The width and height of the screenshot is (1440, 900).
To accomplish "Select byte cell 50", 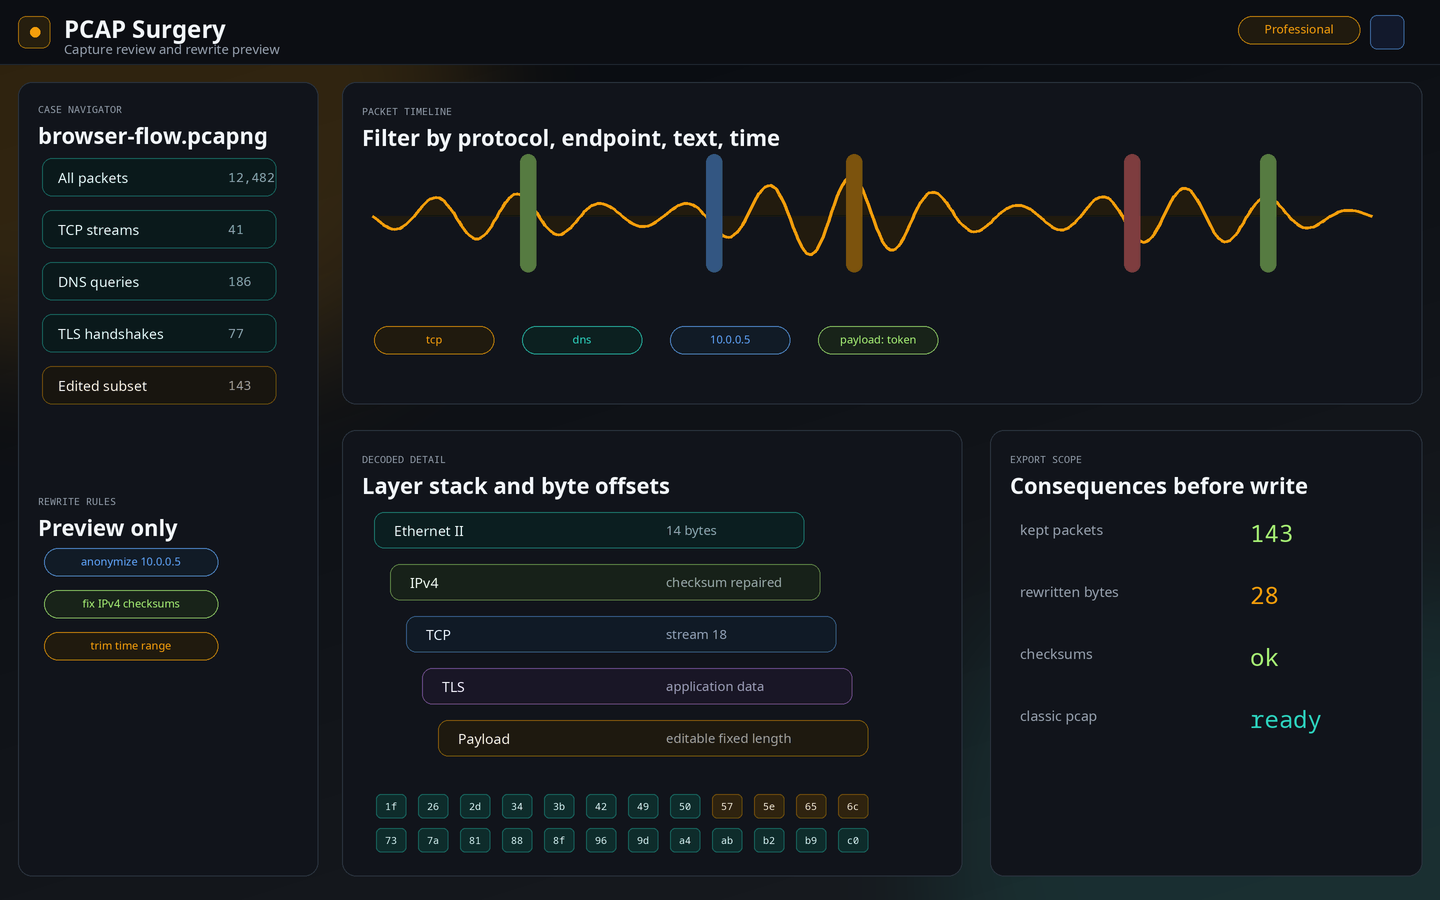I will click(x=685, y=807).
